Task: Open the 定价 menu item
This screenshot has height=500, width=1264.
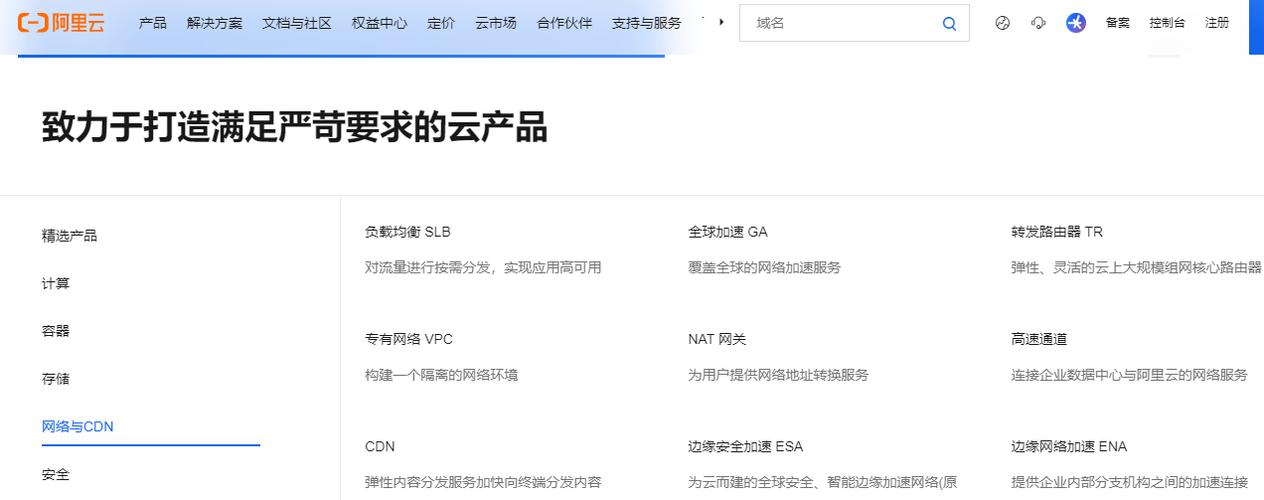Action: tap(441, 23)
